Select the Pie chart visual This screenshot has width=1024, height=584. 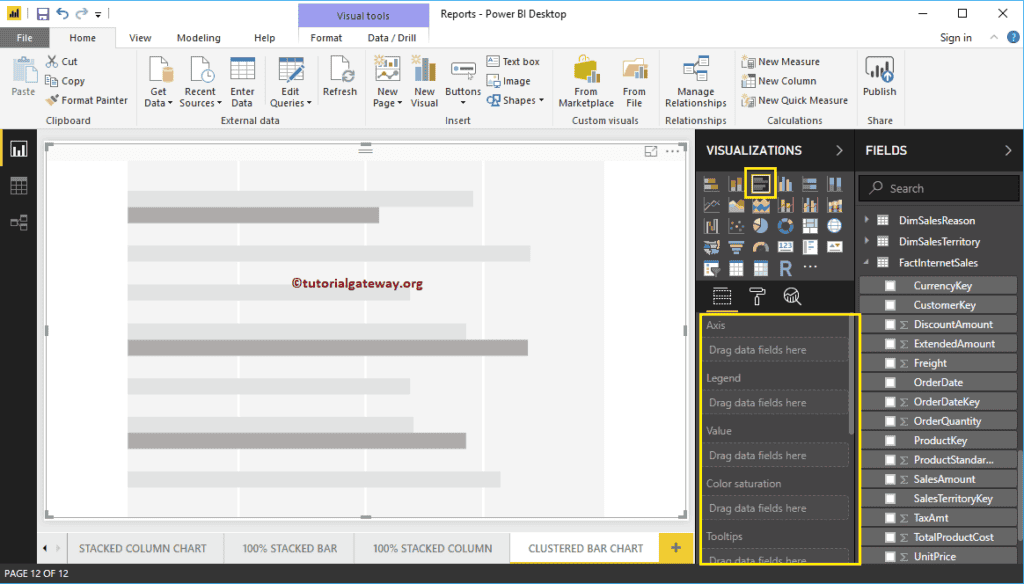pyautogui.click(x=761, y=225)
